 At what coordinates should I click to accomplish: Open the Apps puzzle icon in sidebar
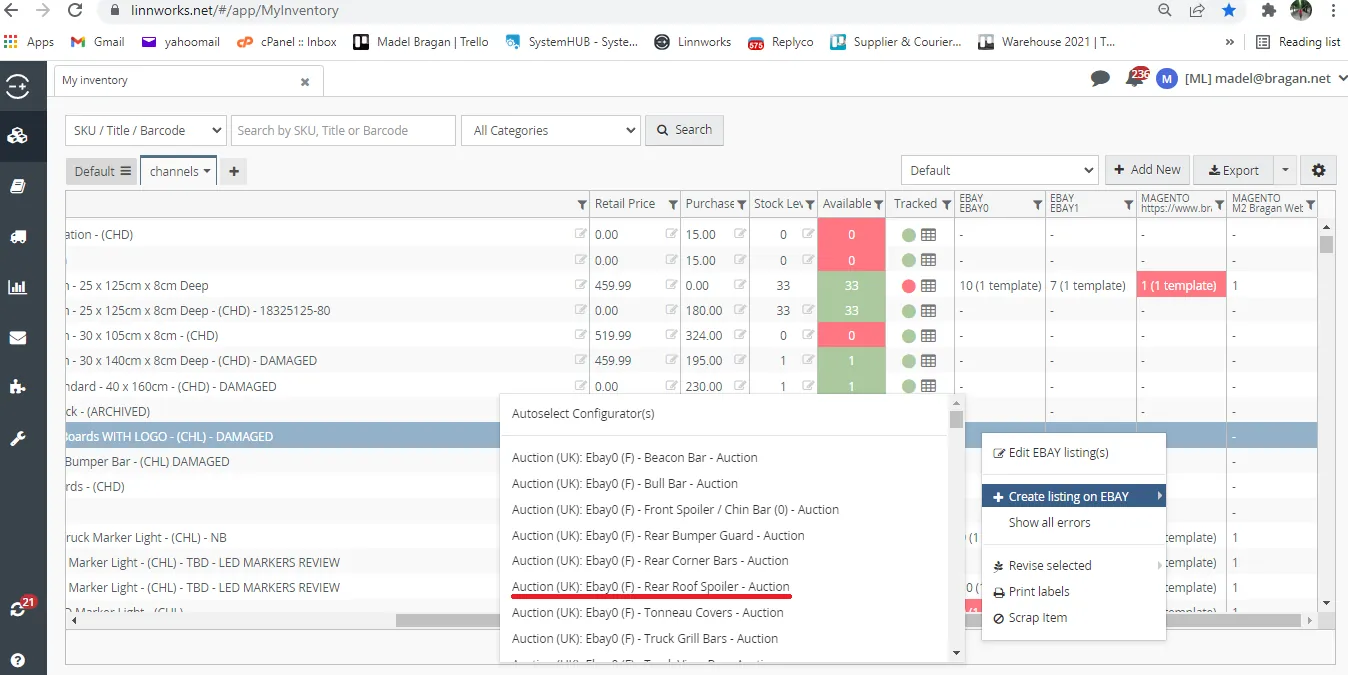[17, 387]
